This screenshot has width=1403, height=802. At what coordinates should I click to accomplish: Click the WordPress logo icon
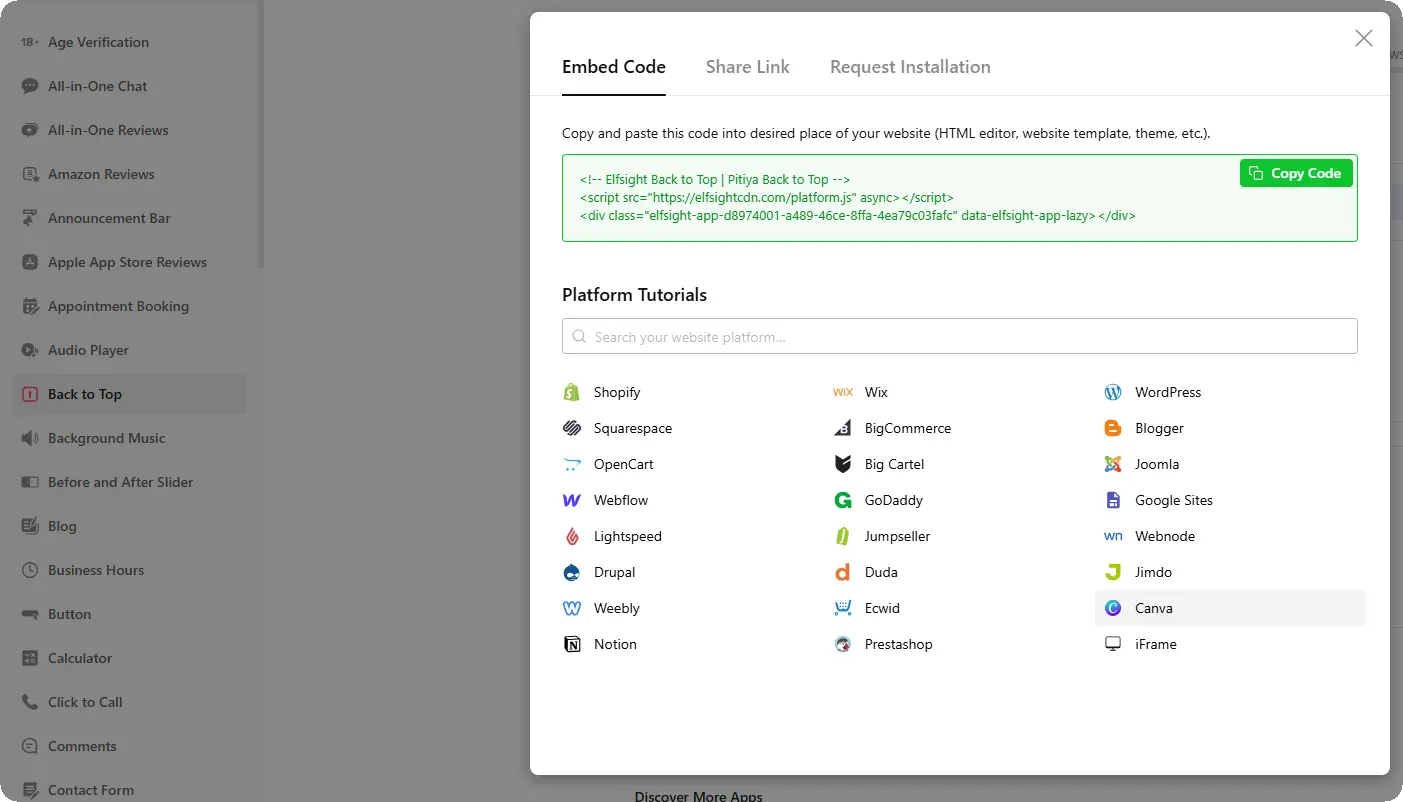click(1113, 392)
